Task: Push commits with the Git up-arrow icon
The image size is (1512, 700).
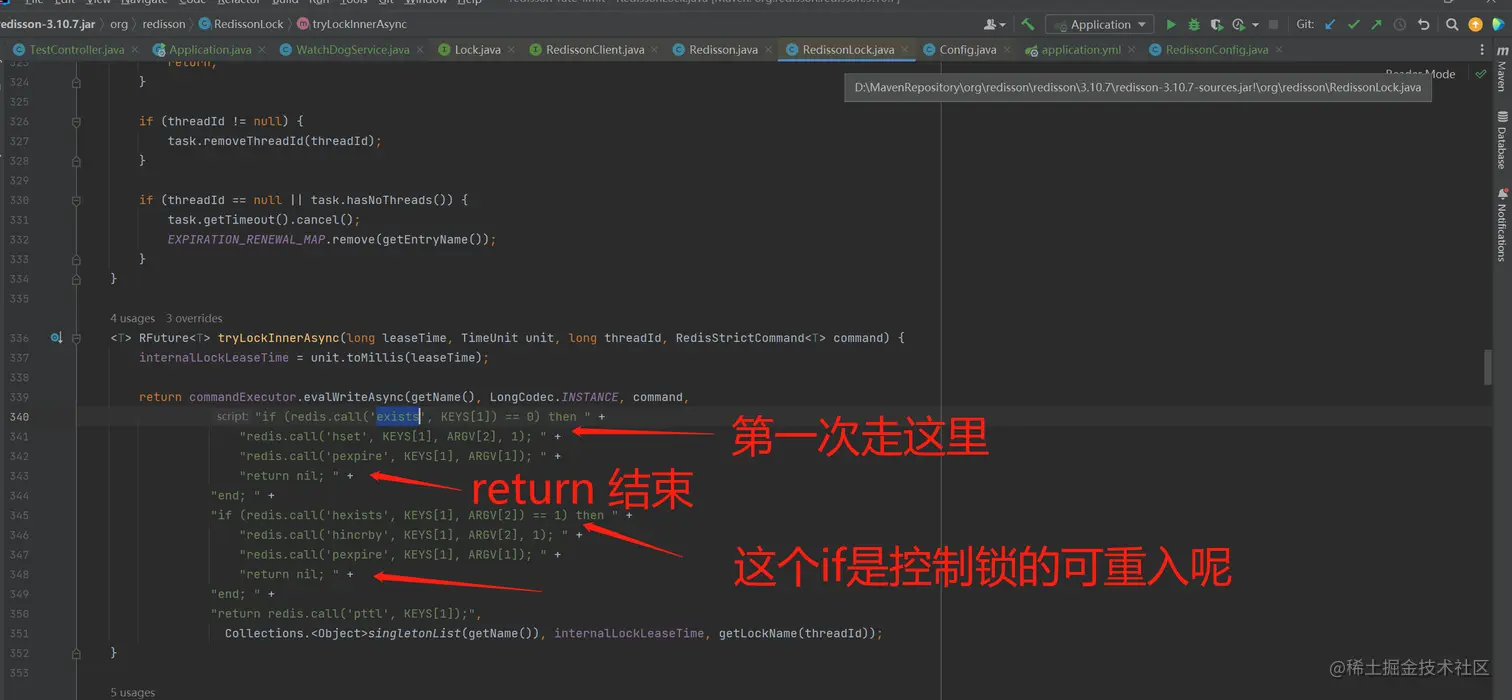Action: [x=1375, y=24]
